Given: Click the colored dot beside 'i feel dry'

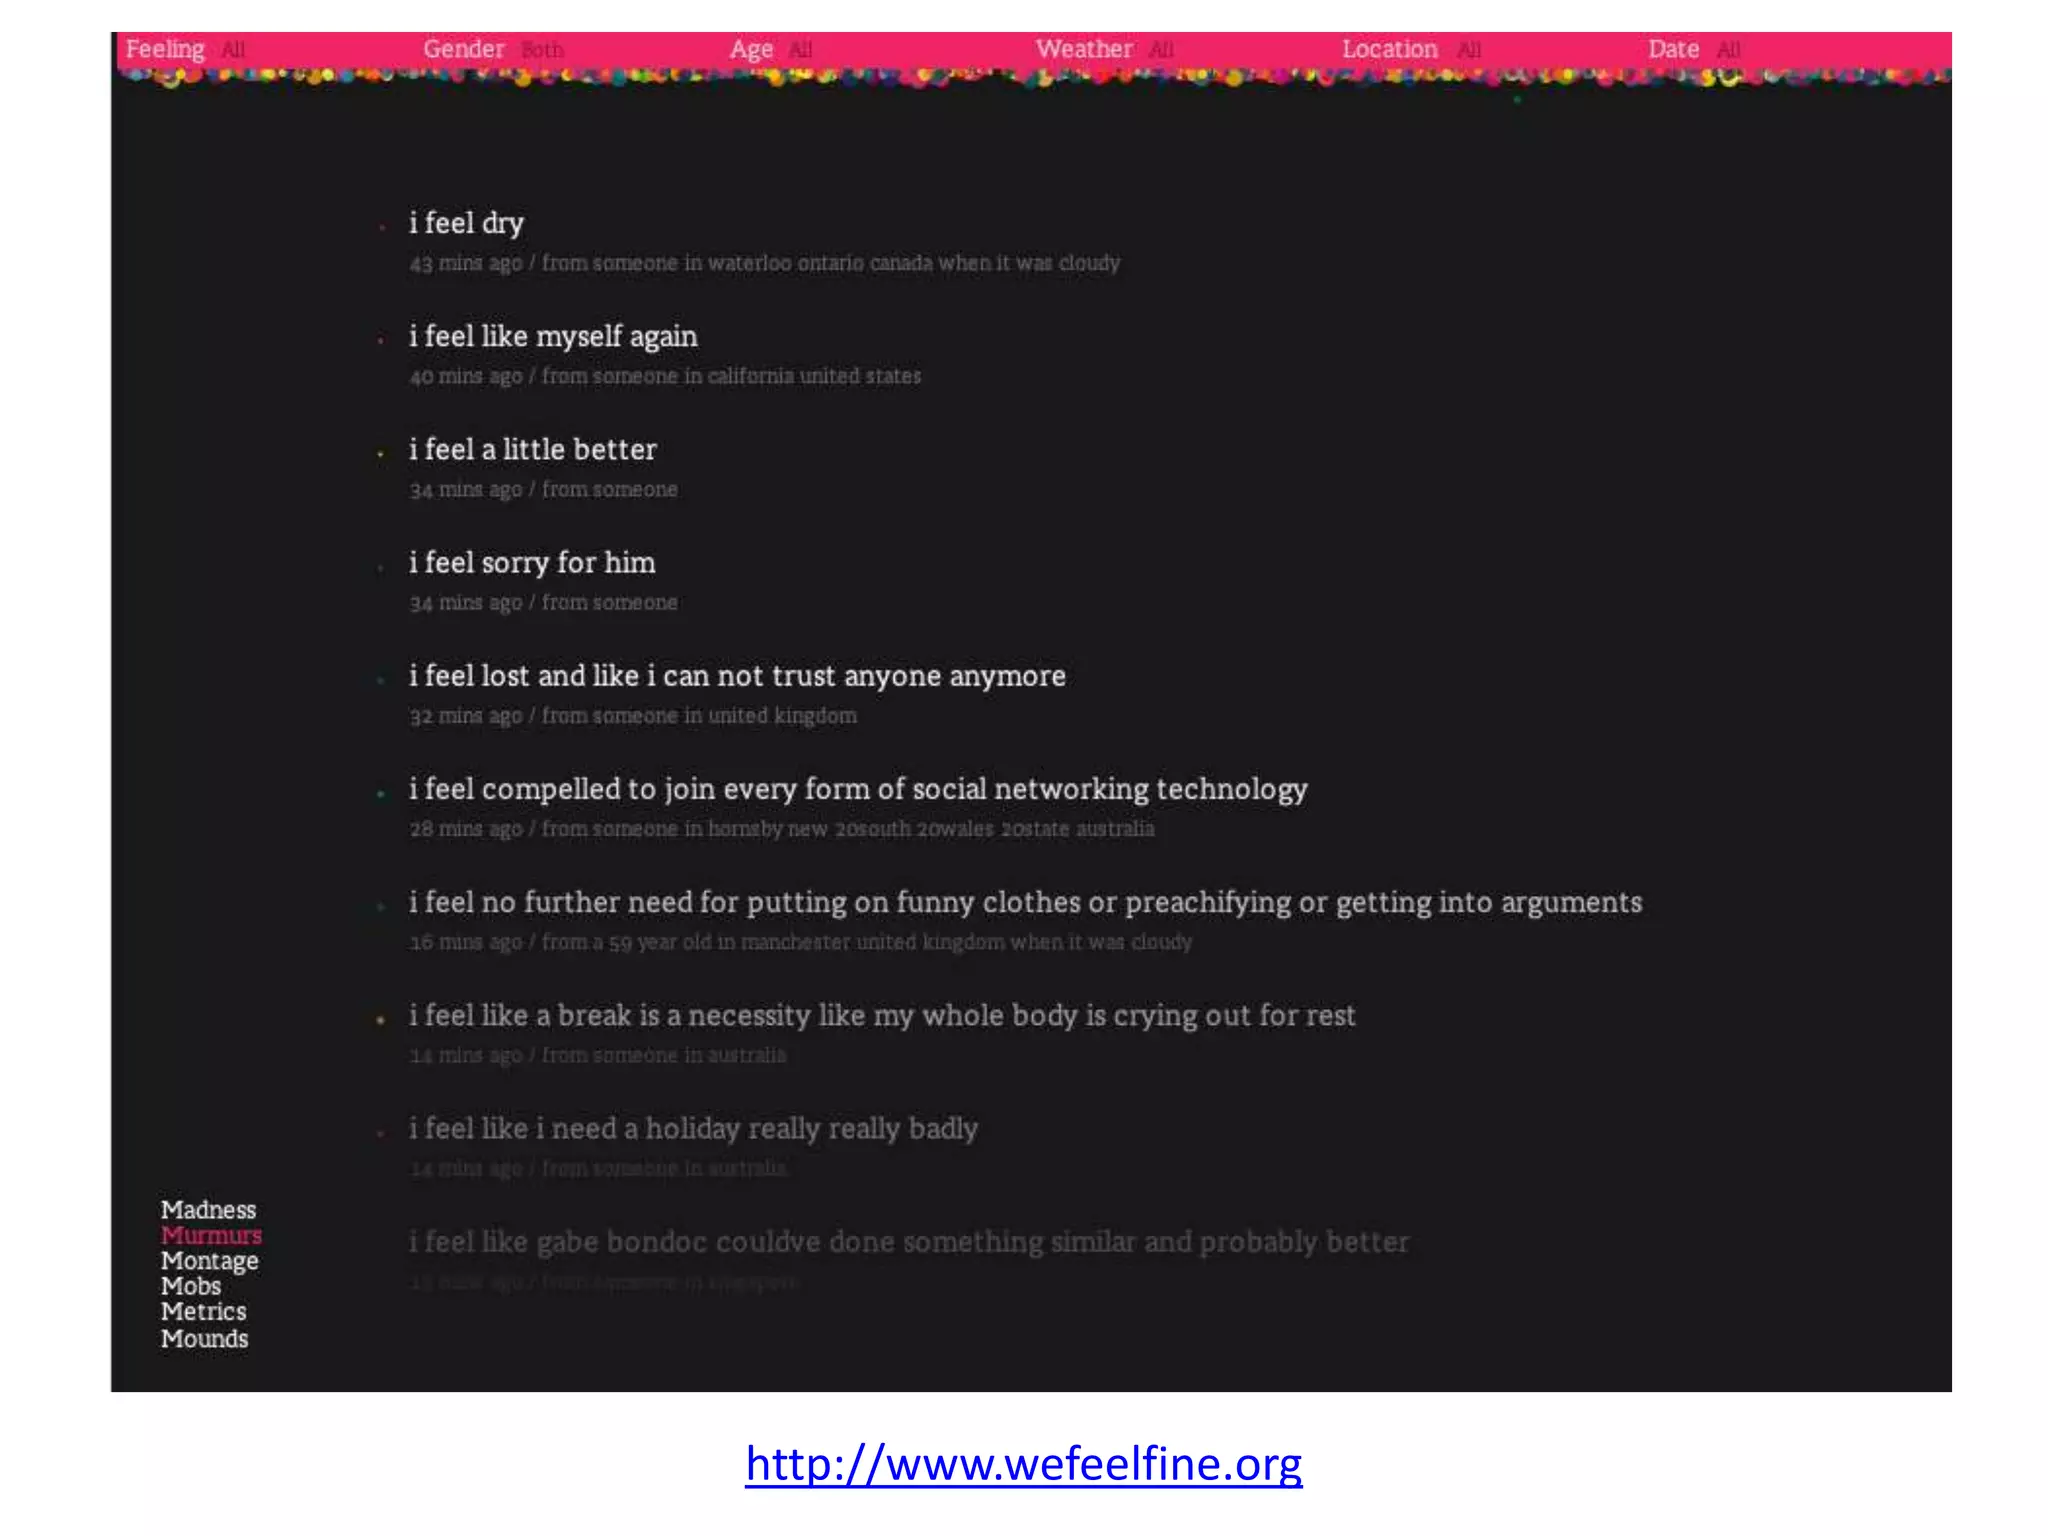Looking at the screenshot, I should click(381, 228).
